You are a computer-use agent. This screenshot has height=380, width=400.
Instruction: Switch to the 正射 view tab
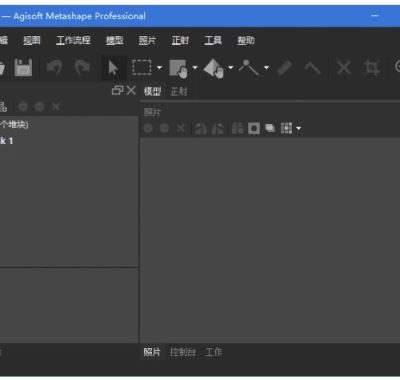[179, 91]
